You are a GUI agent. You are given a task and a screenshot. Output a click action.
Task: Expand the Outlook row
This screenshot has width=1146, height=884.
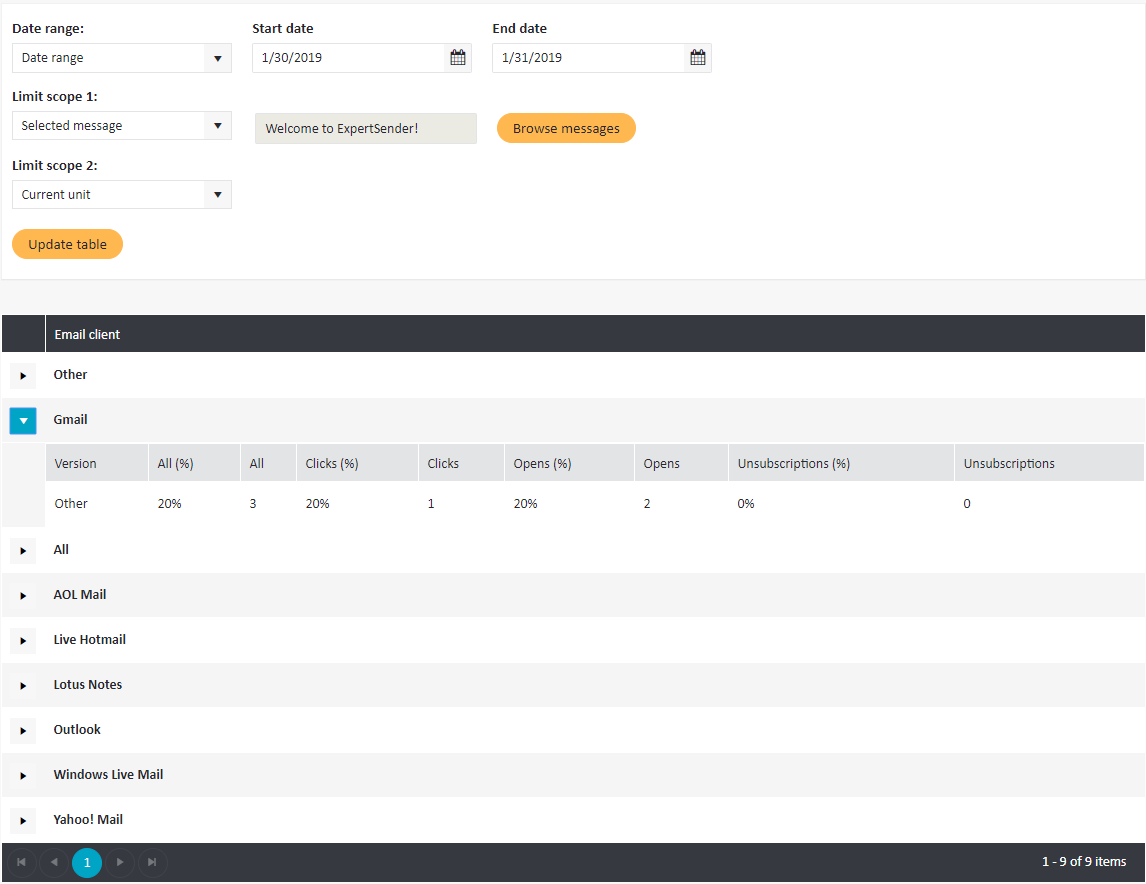(x=23, y=731)
